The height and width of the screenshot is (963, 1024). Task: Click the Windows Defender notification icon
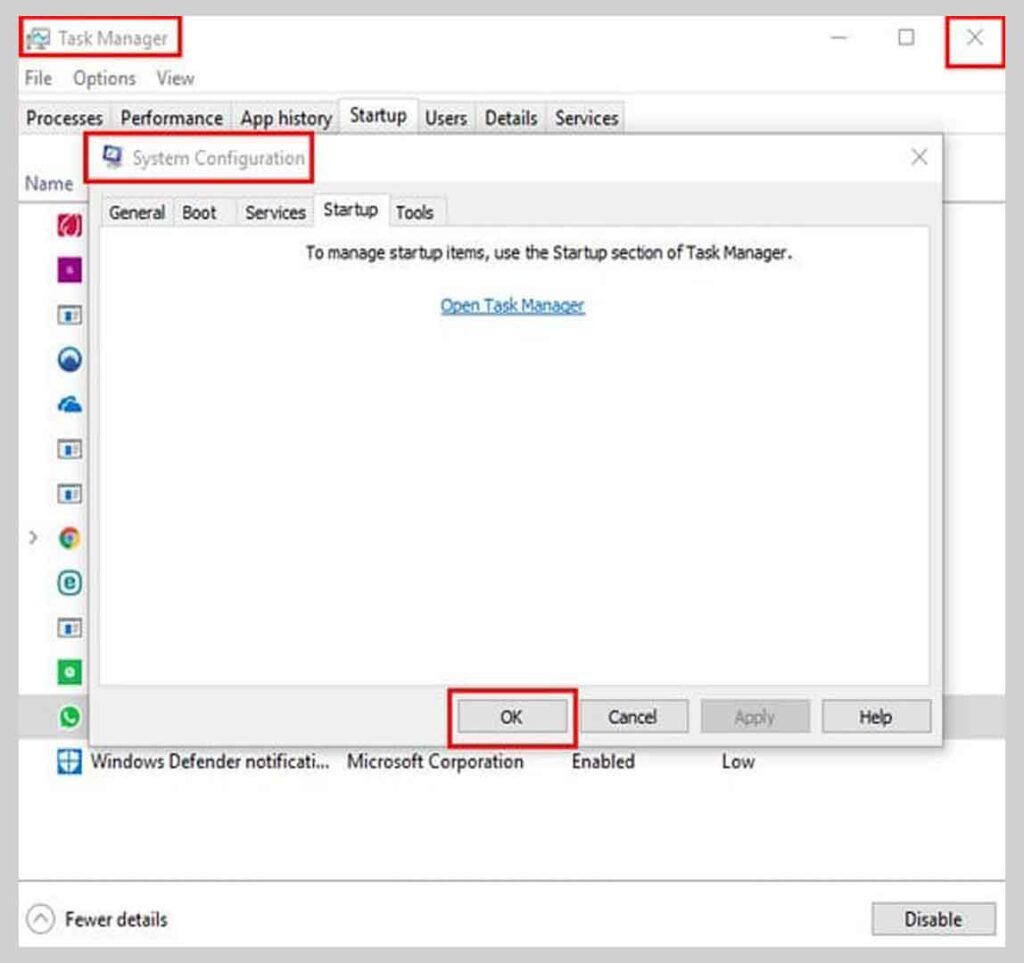(x=68, y=762)
